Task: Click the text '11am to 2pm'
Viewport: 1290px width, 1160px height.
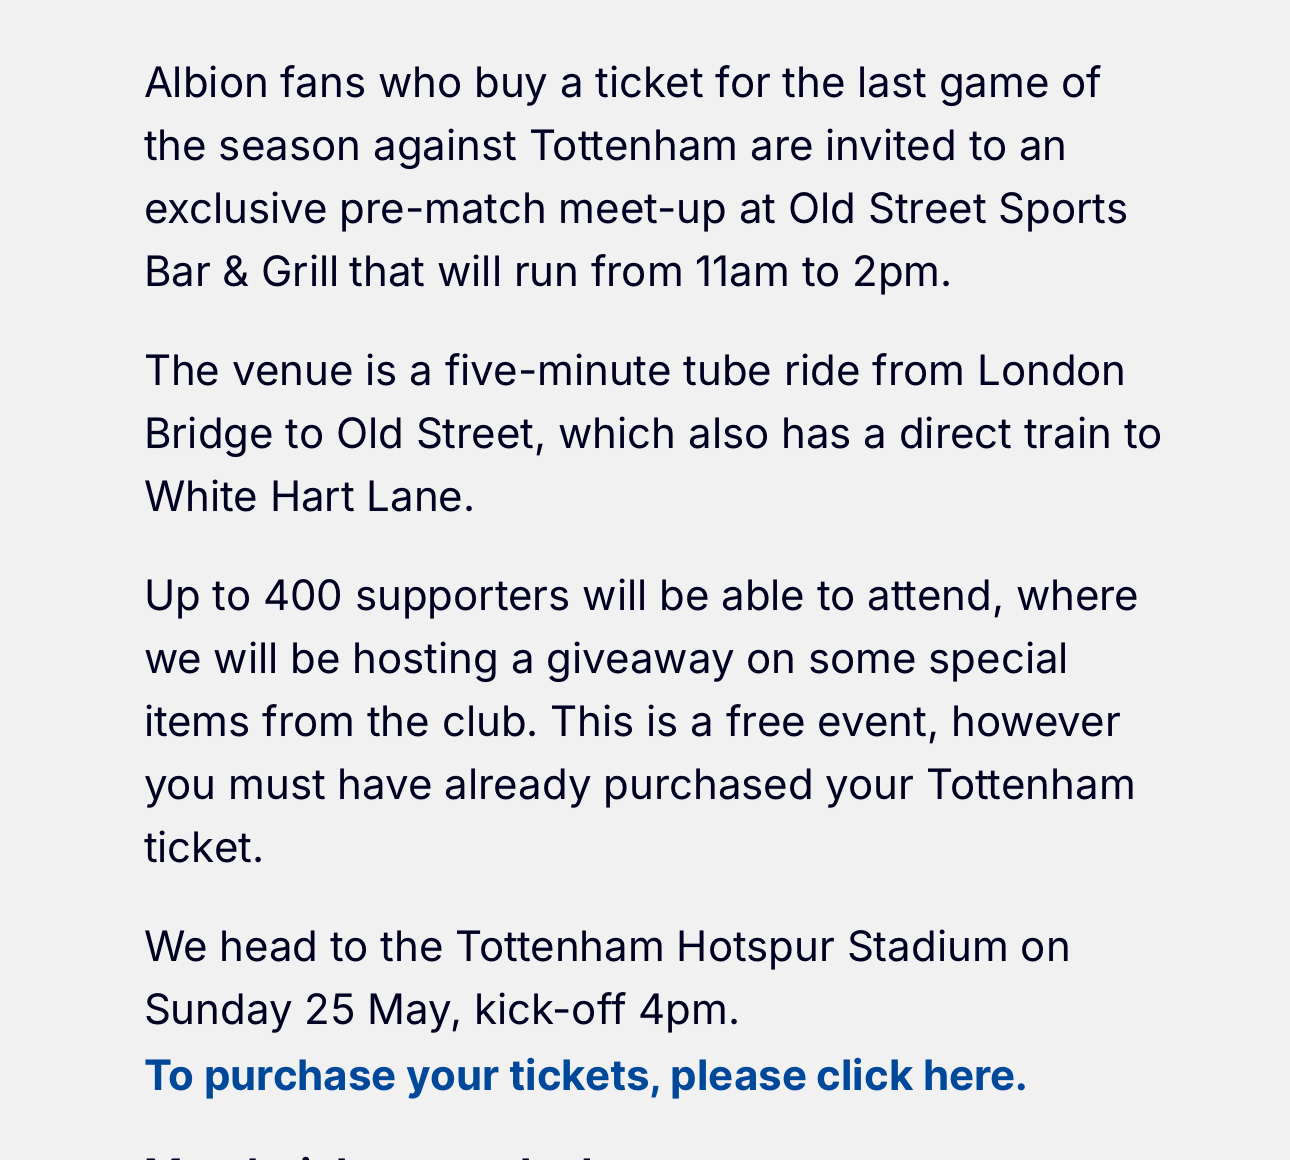Action: click(822, 271)
